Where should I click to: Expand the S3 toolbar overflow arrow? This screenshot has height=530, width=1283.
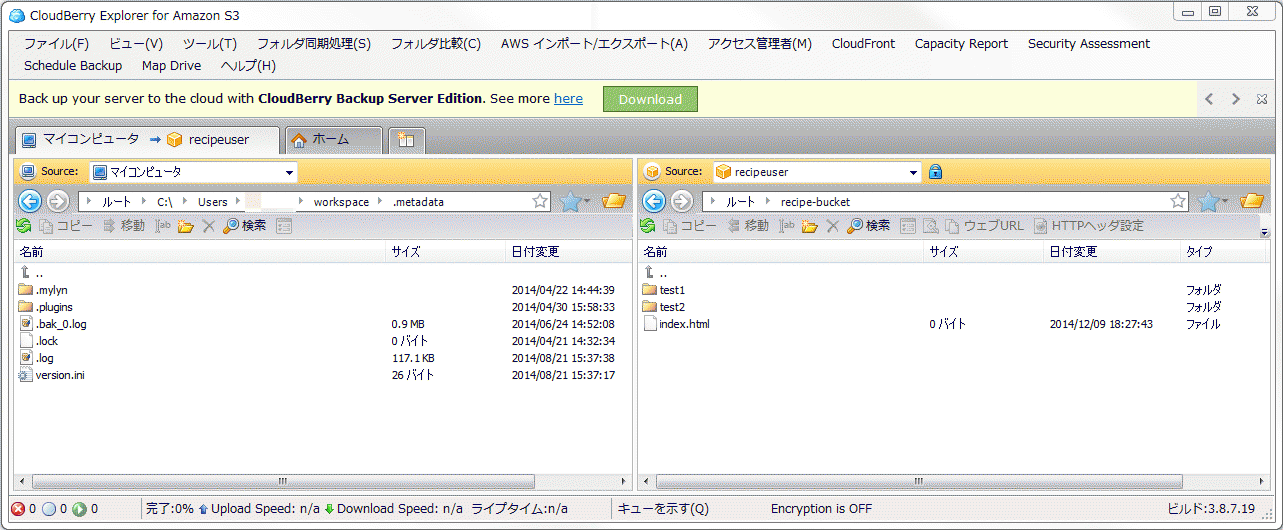(1264, 232)
